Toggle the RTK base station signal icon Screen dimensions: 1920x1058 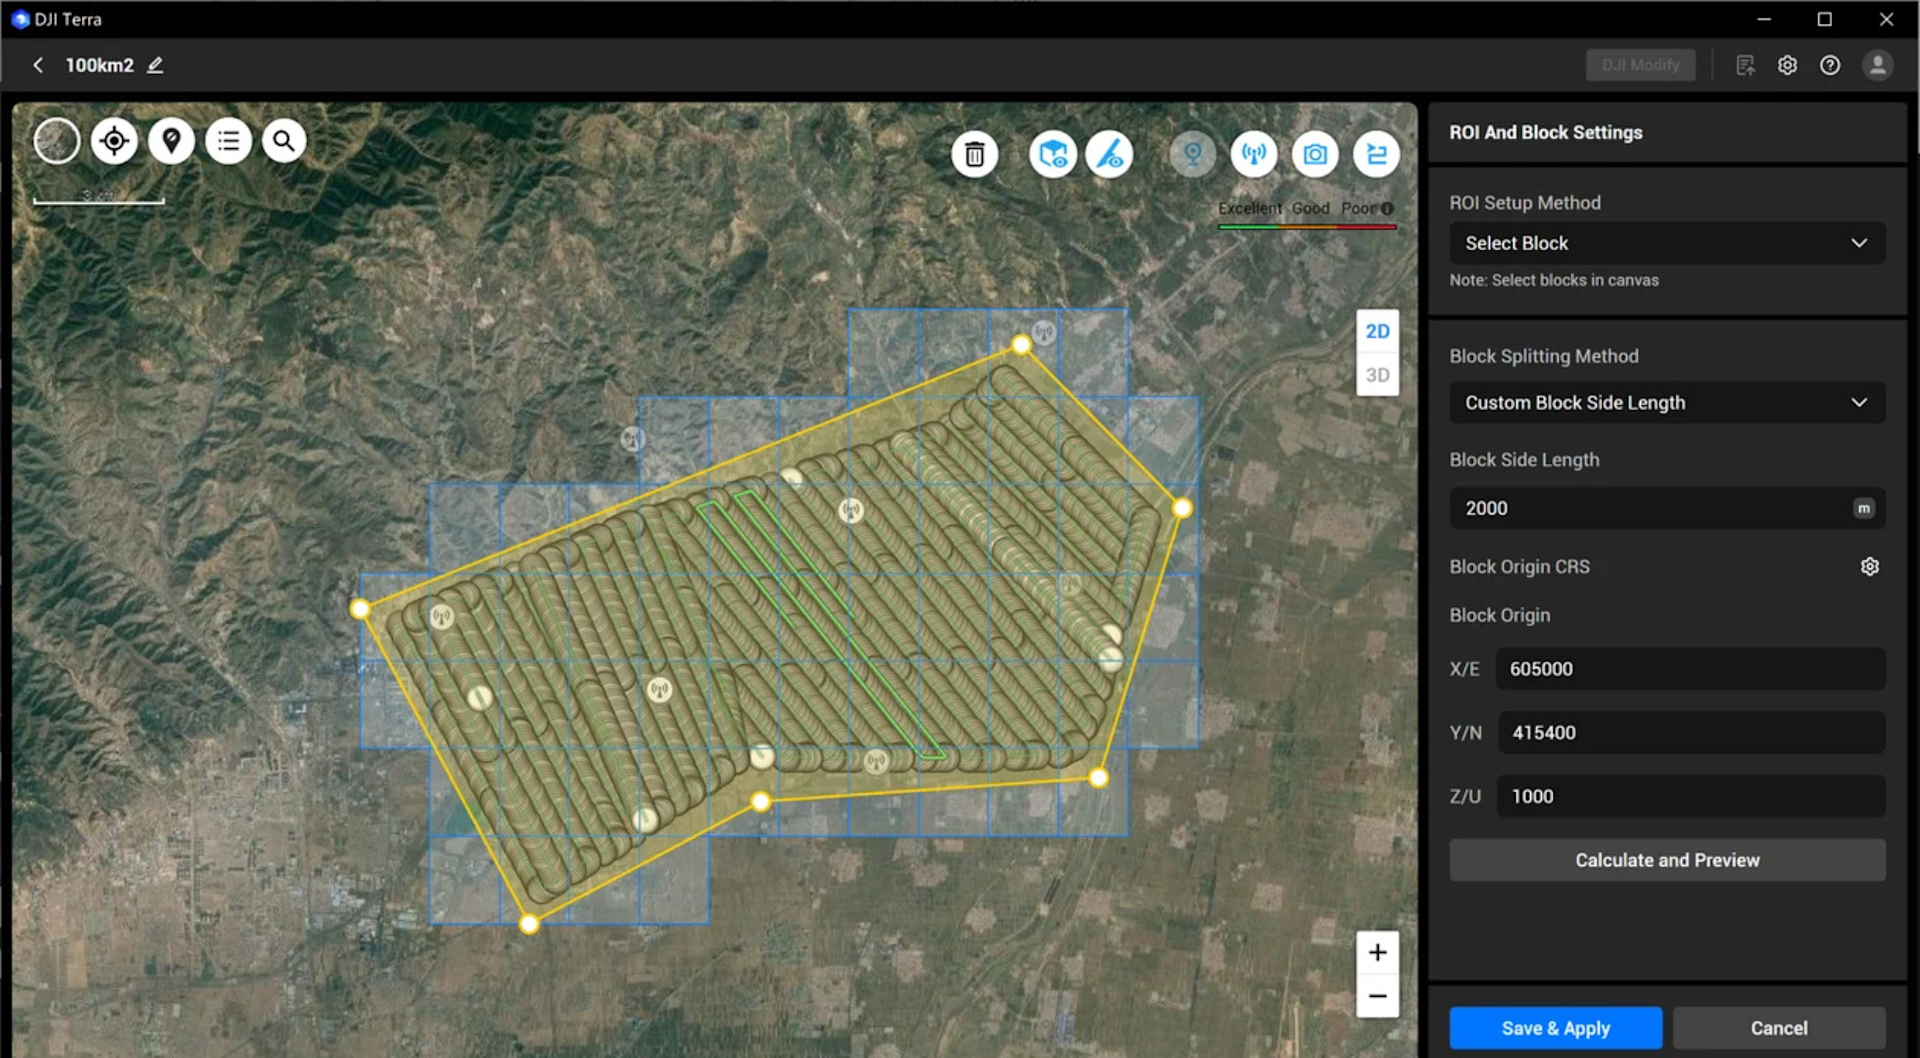pos(1253,154)
